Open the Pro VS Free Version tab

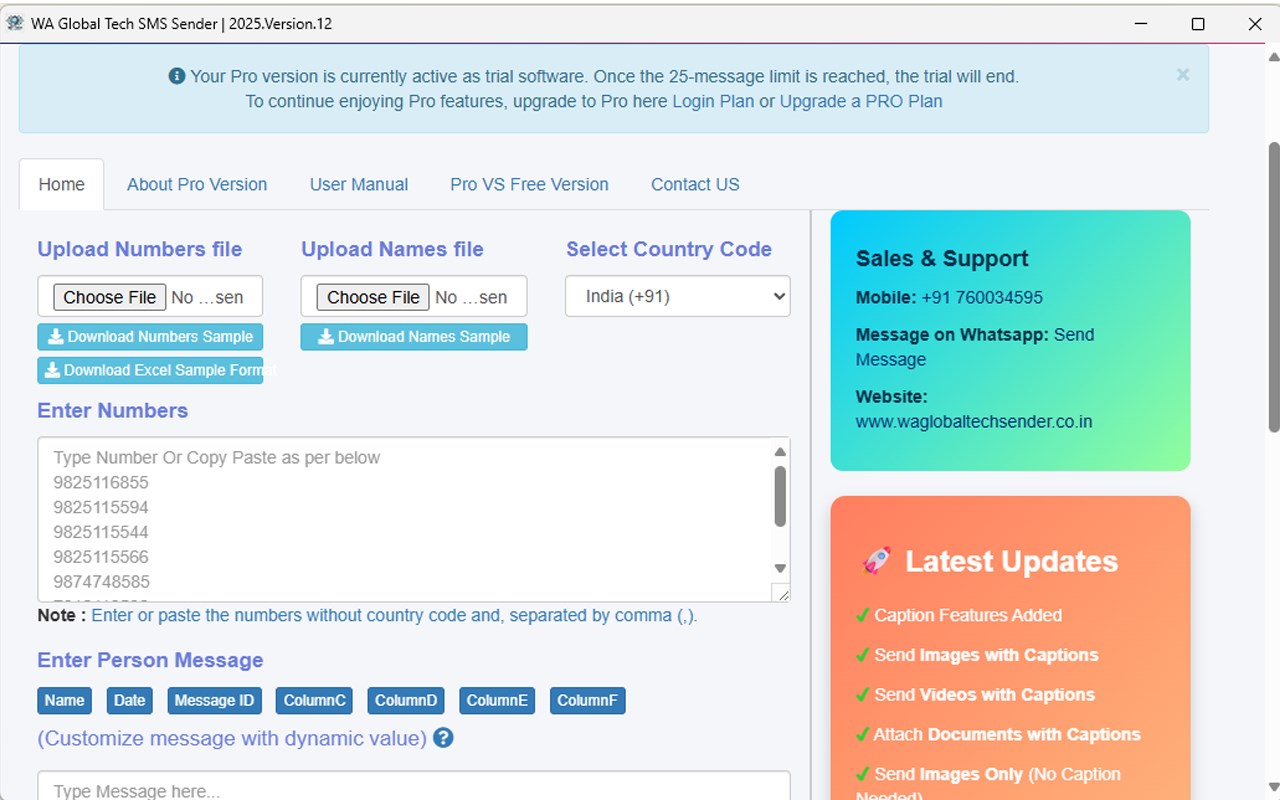529,184
